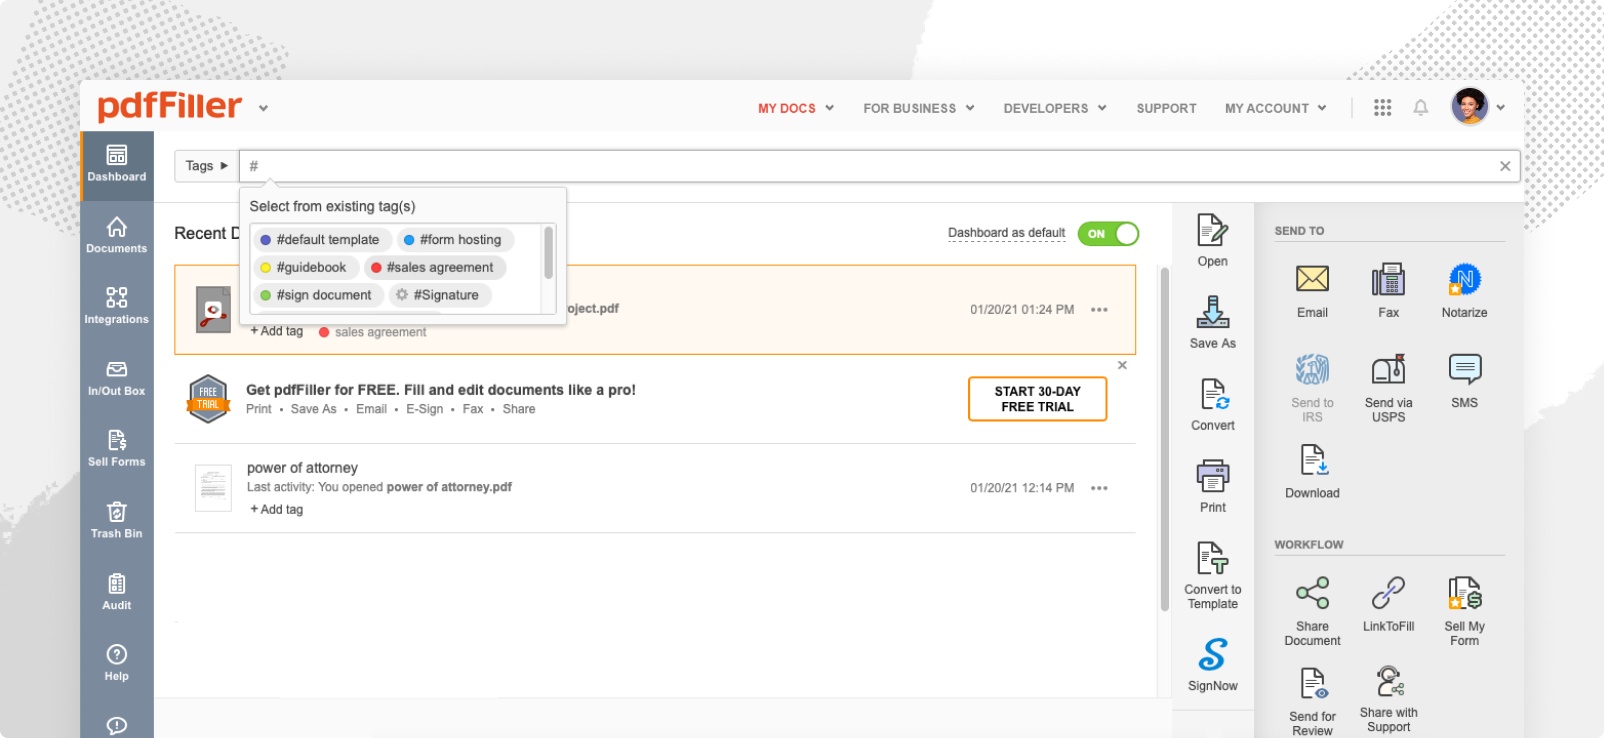Image resolution: width=1604 pixels, height=738 pixels.
Task: Open Sell Forms in sidebar
Action: (117, 449)
